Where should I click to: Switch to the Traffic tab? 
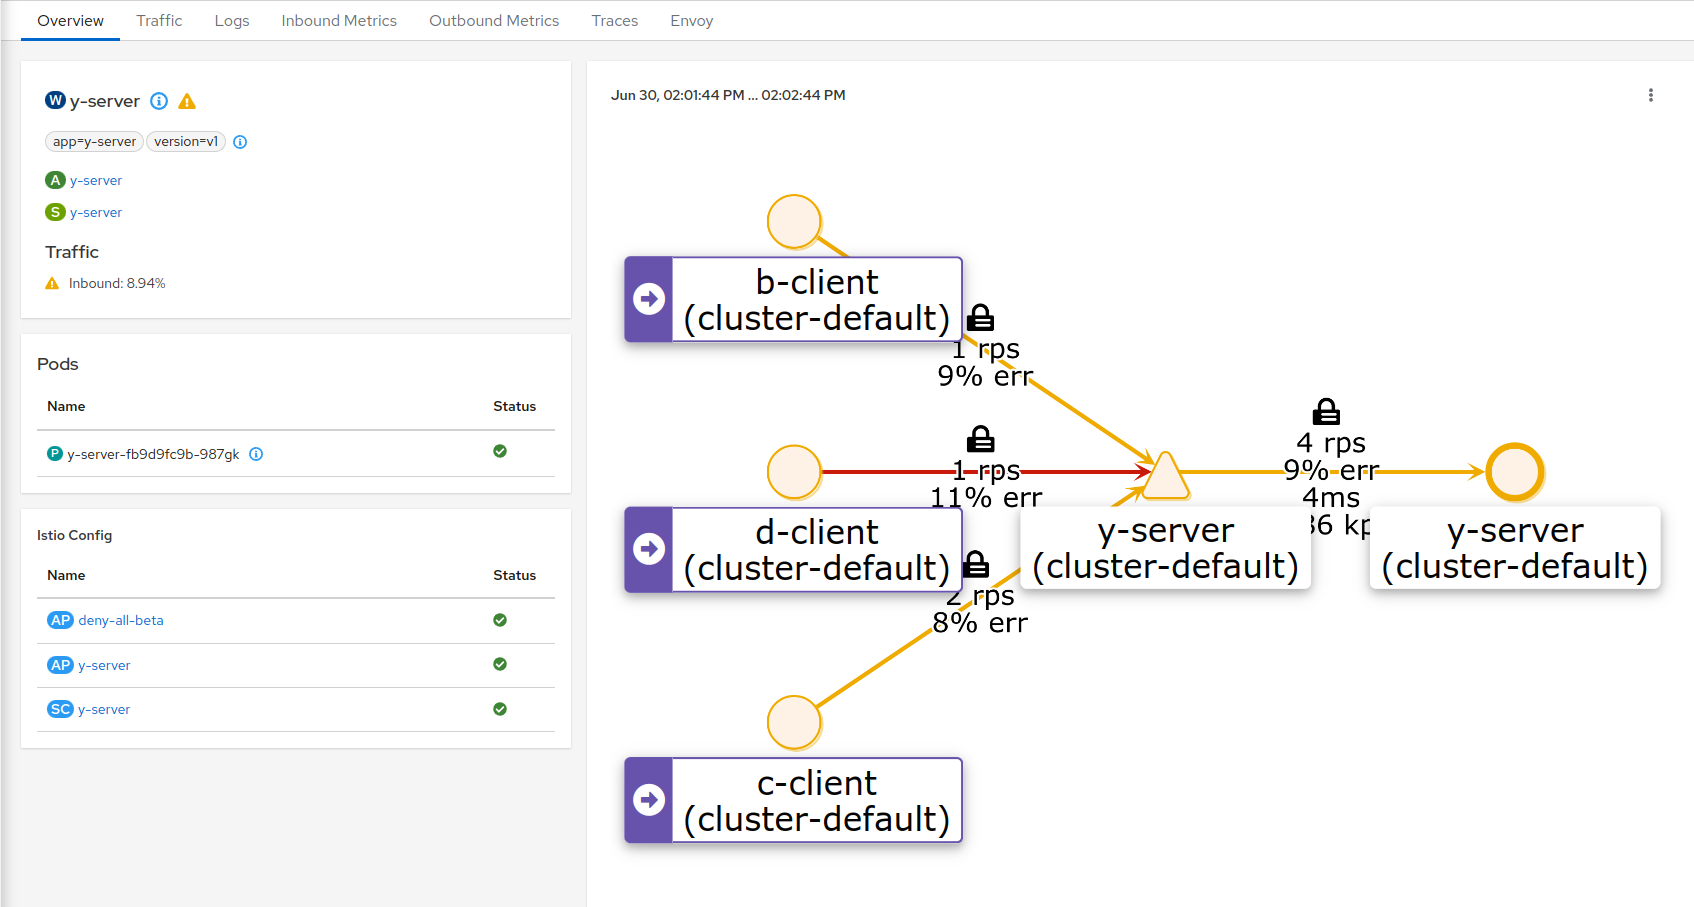pyautogui.click(x=159, y=20)
